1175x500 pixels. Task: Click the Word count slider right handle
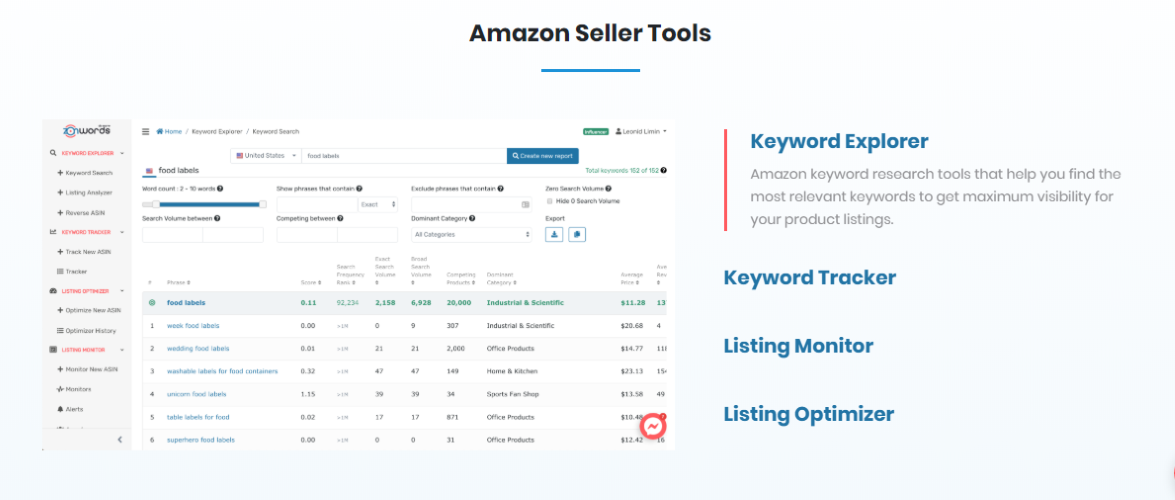(x=262, y=204)
